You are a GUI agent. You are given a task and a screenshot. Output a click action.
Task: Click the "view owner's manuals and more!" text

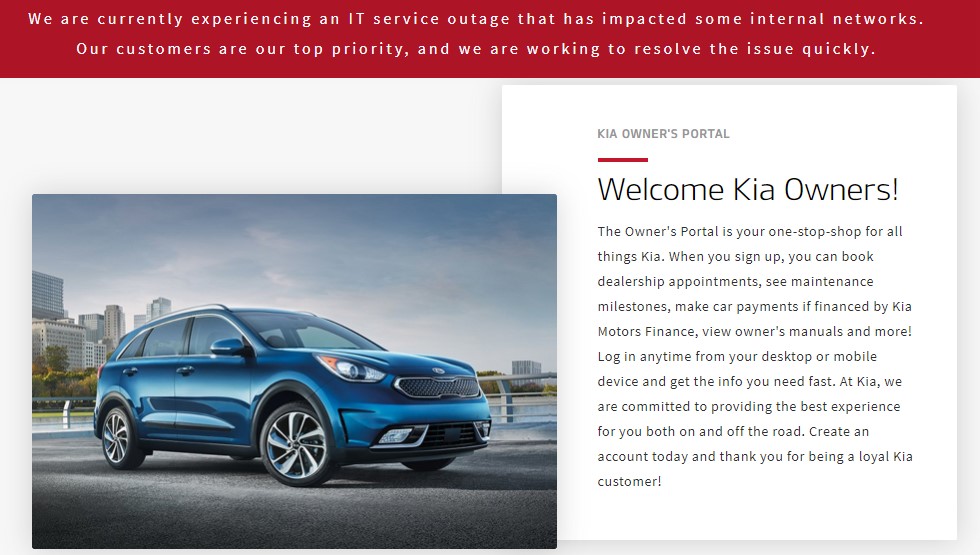pyautogui.click(x=807, y=331)
